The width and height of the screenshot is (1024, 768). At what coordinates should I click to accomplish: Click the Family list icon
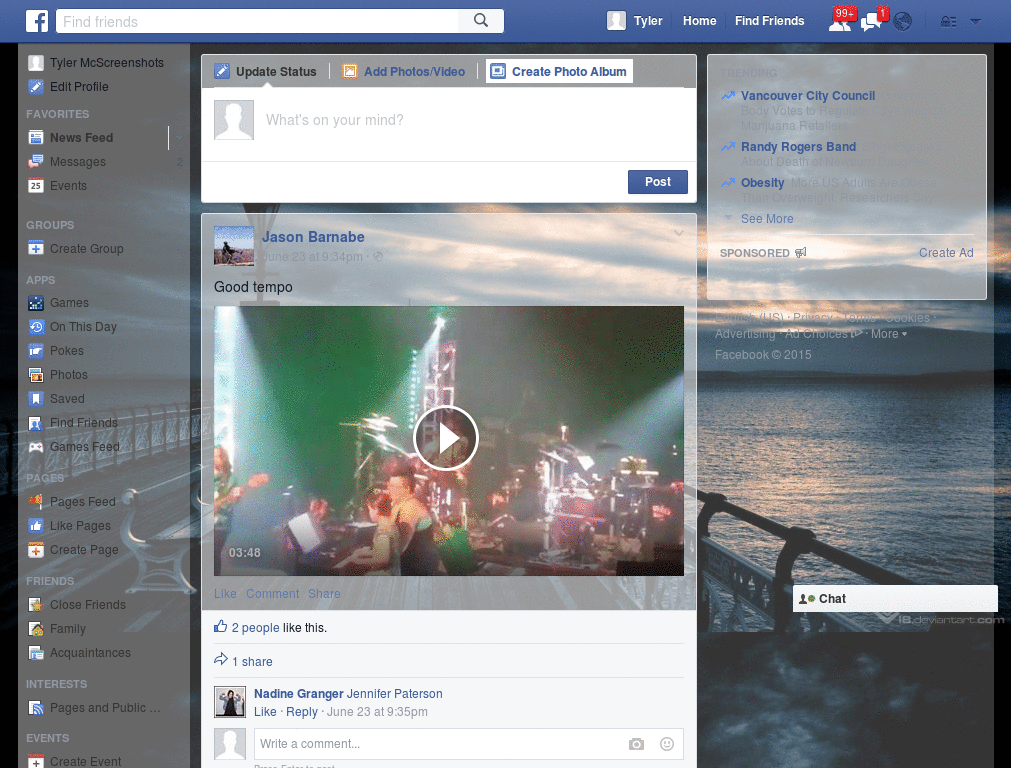[x=36, y=629]
